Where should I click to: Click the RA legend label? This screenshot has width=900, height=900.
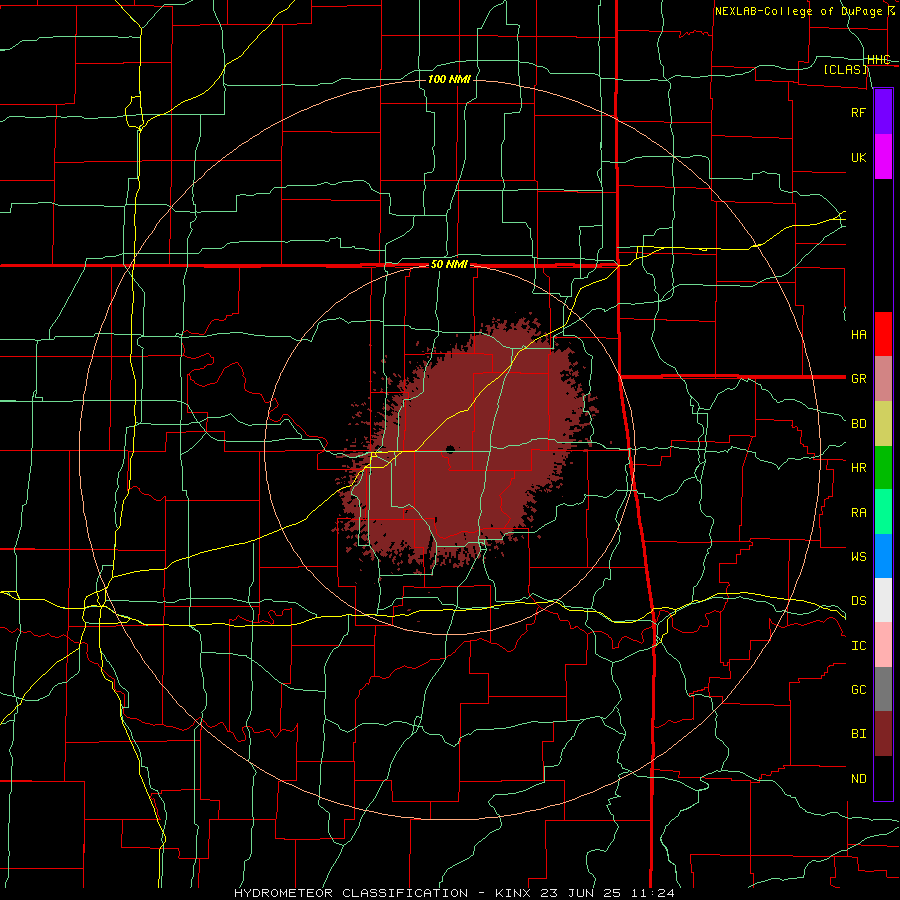(858, 512)
